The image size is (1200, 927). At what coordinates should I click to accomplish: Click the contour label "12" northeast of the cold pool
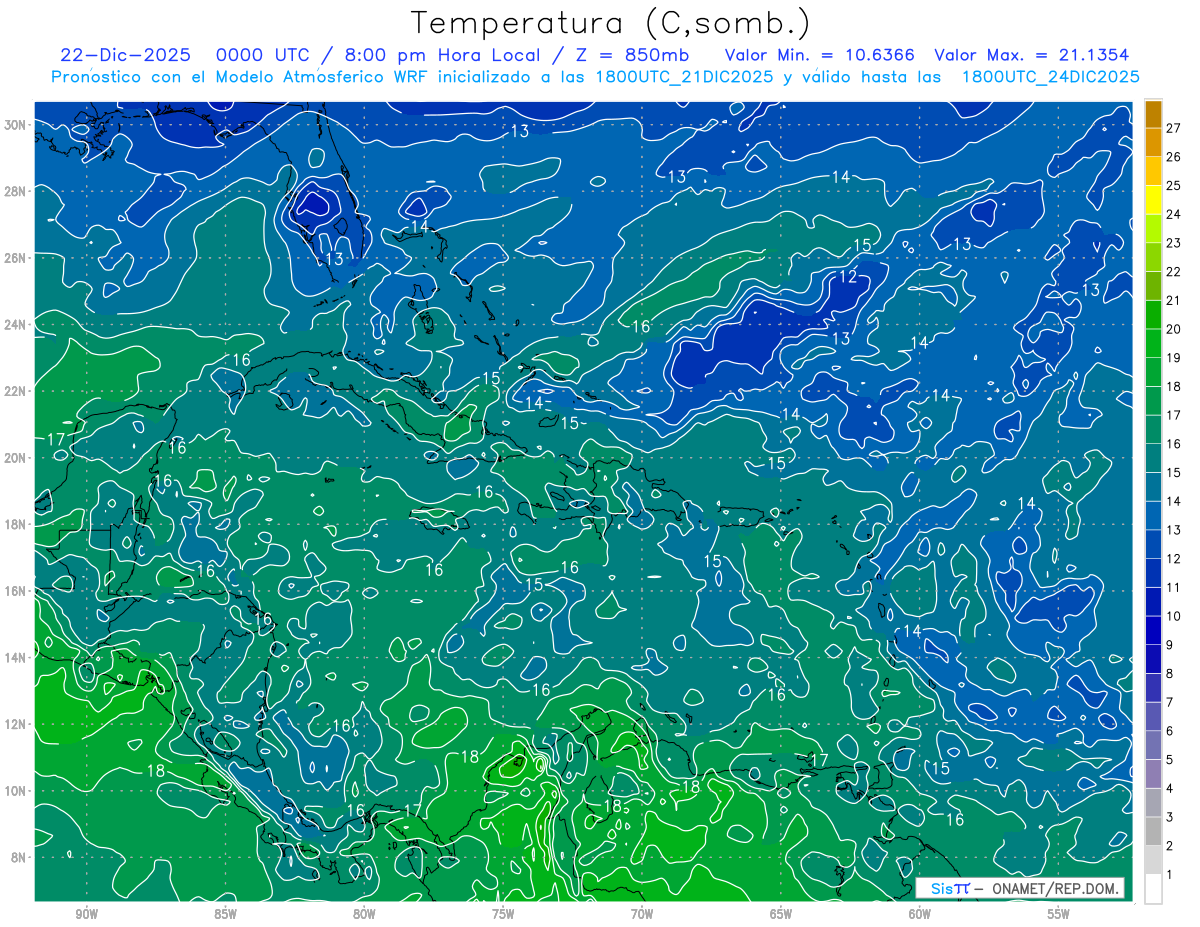(x=847, y=277)
